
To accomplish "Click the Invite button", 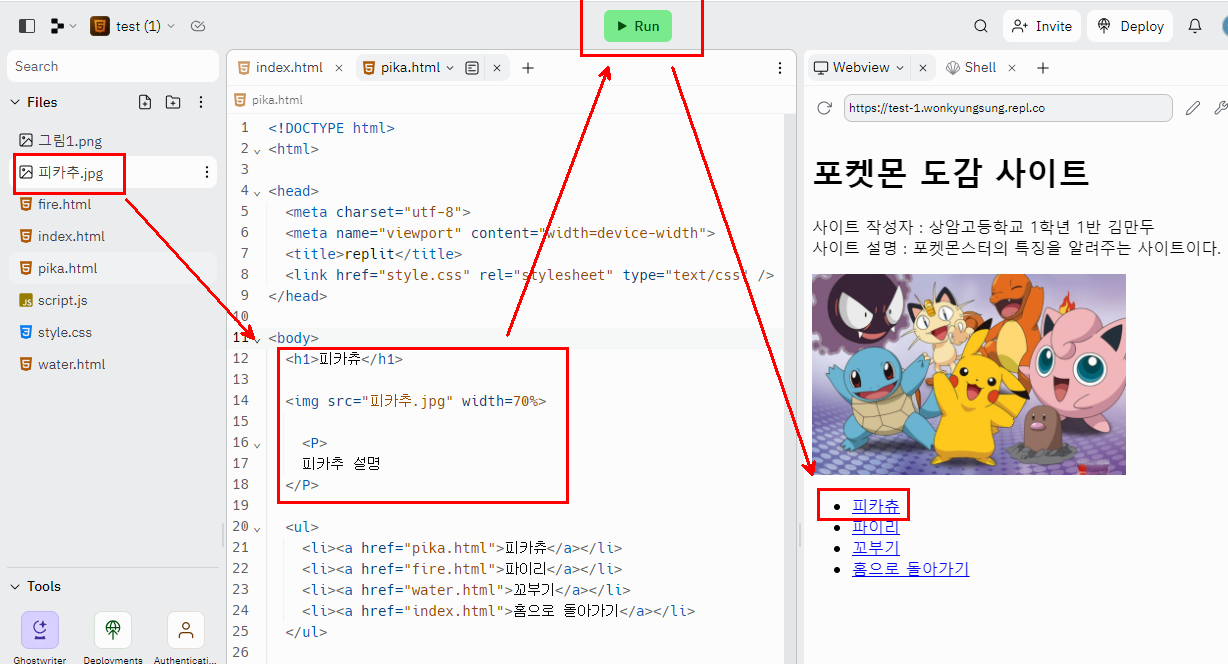I will tap(1042, 26).
